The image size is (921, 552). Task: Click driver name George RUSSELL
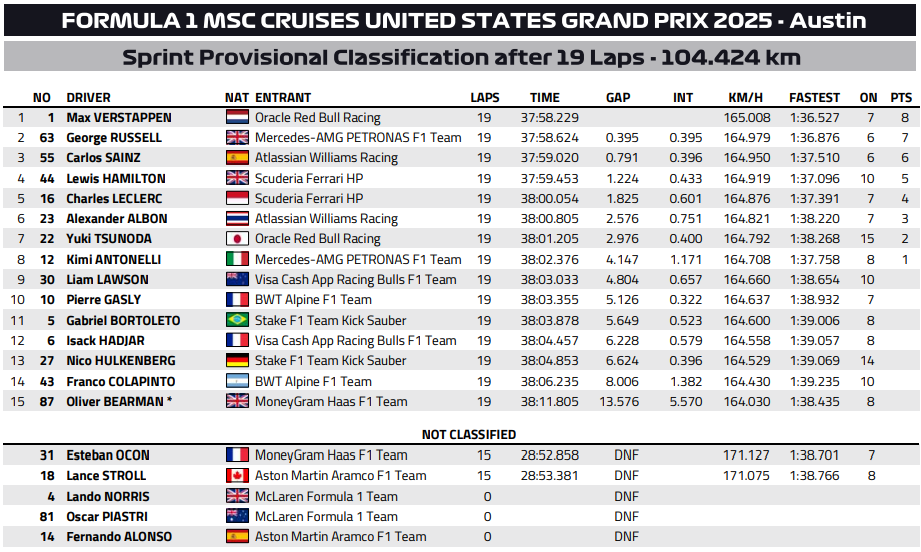(113, 137)
